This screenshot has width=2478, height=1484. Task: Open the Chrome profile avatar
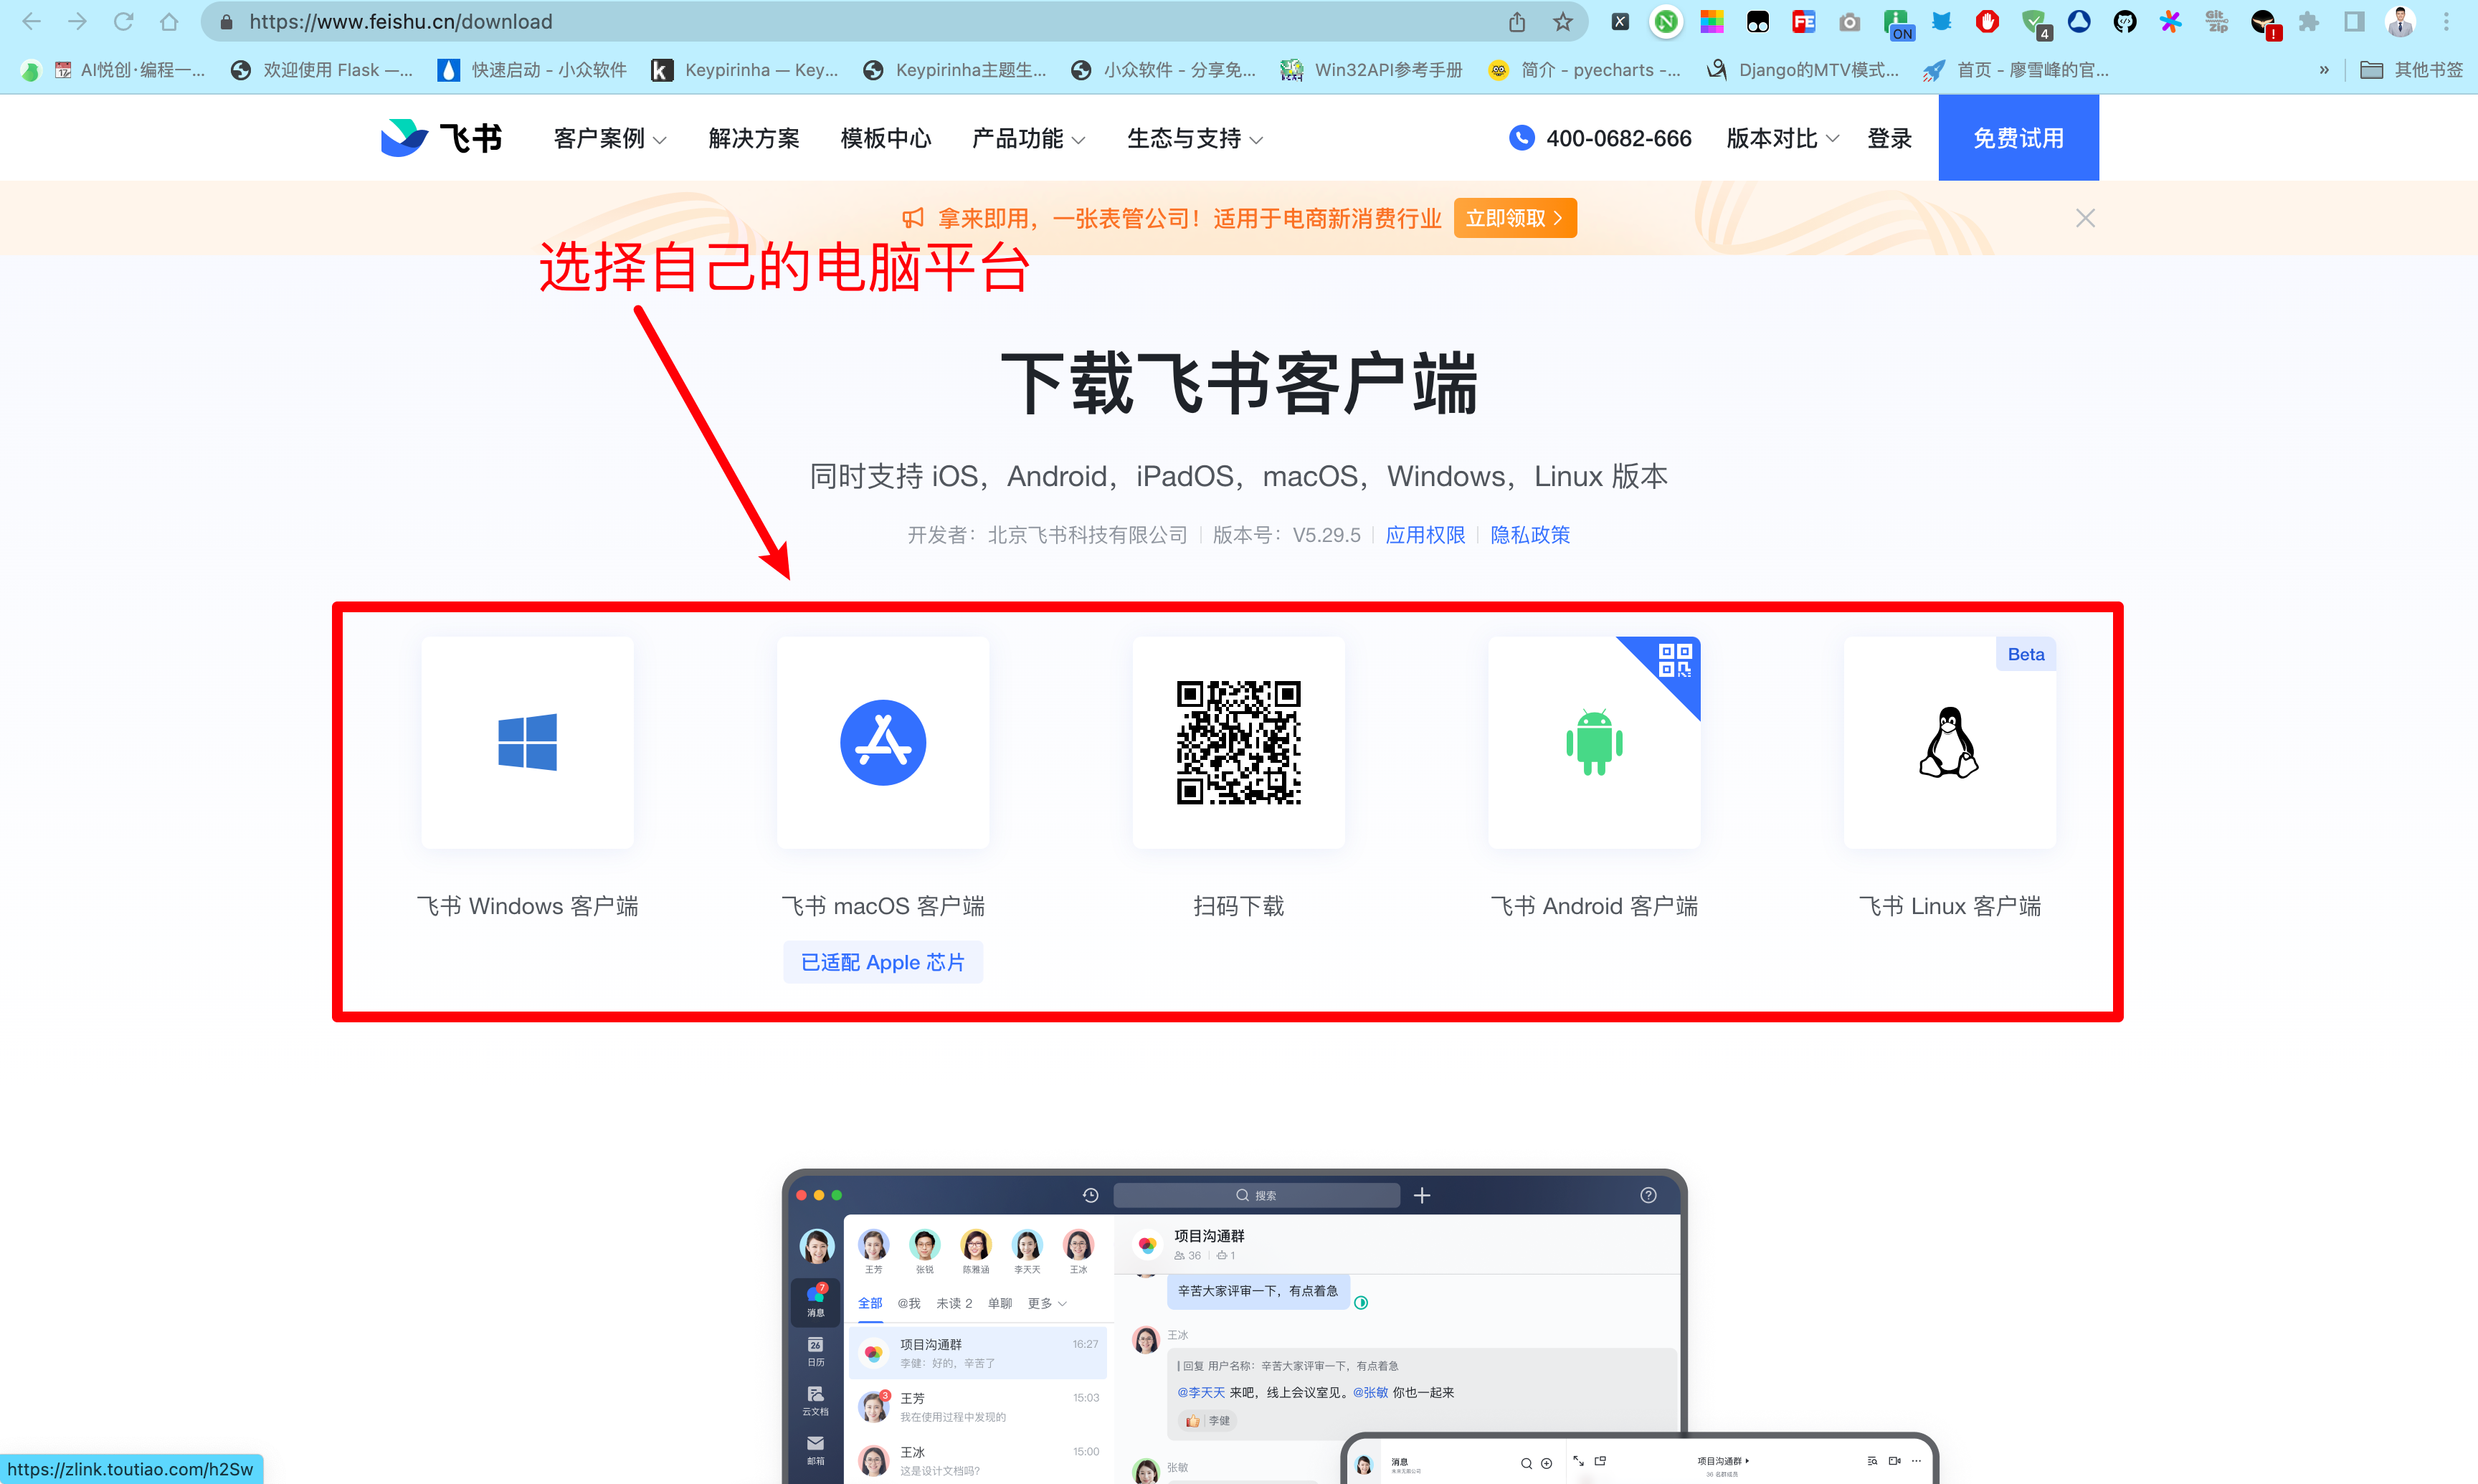click(x=2400, y=21)
